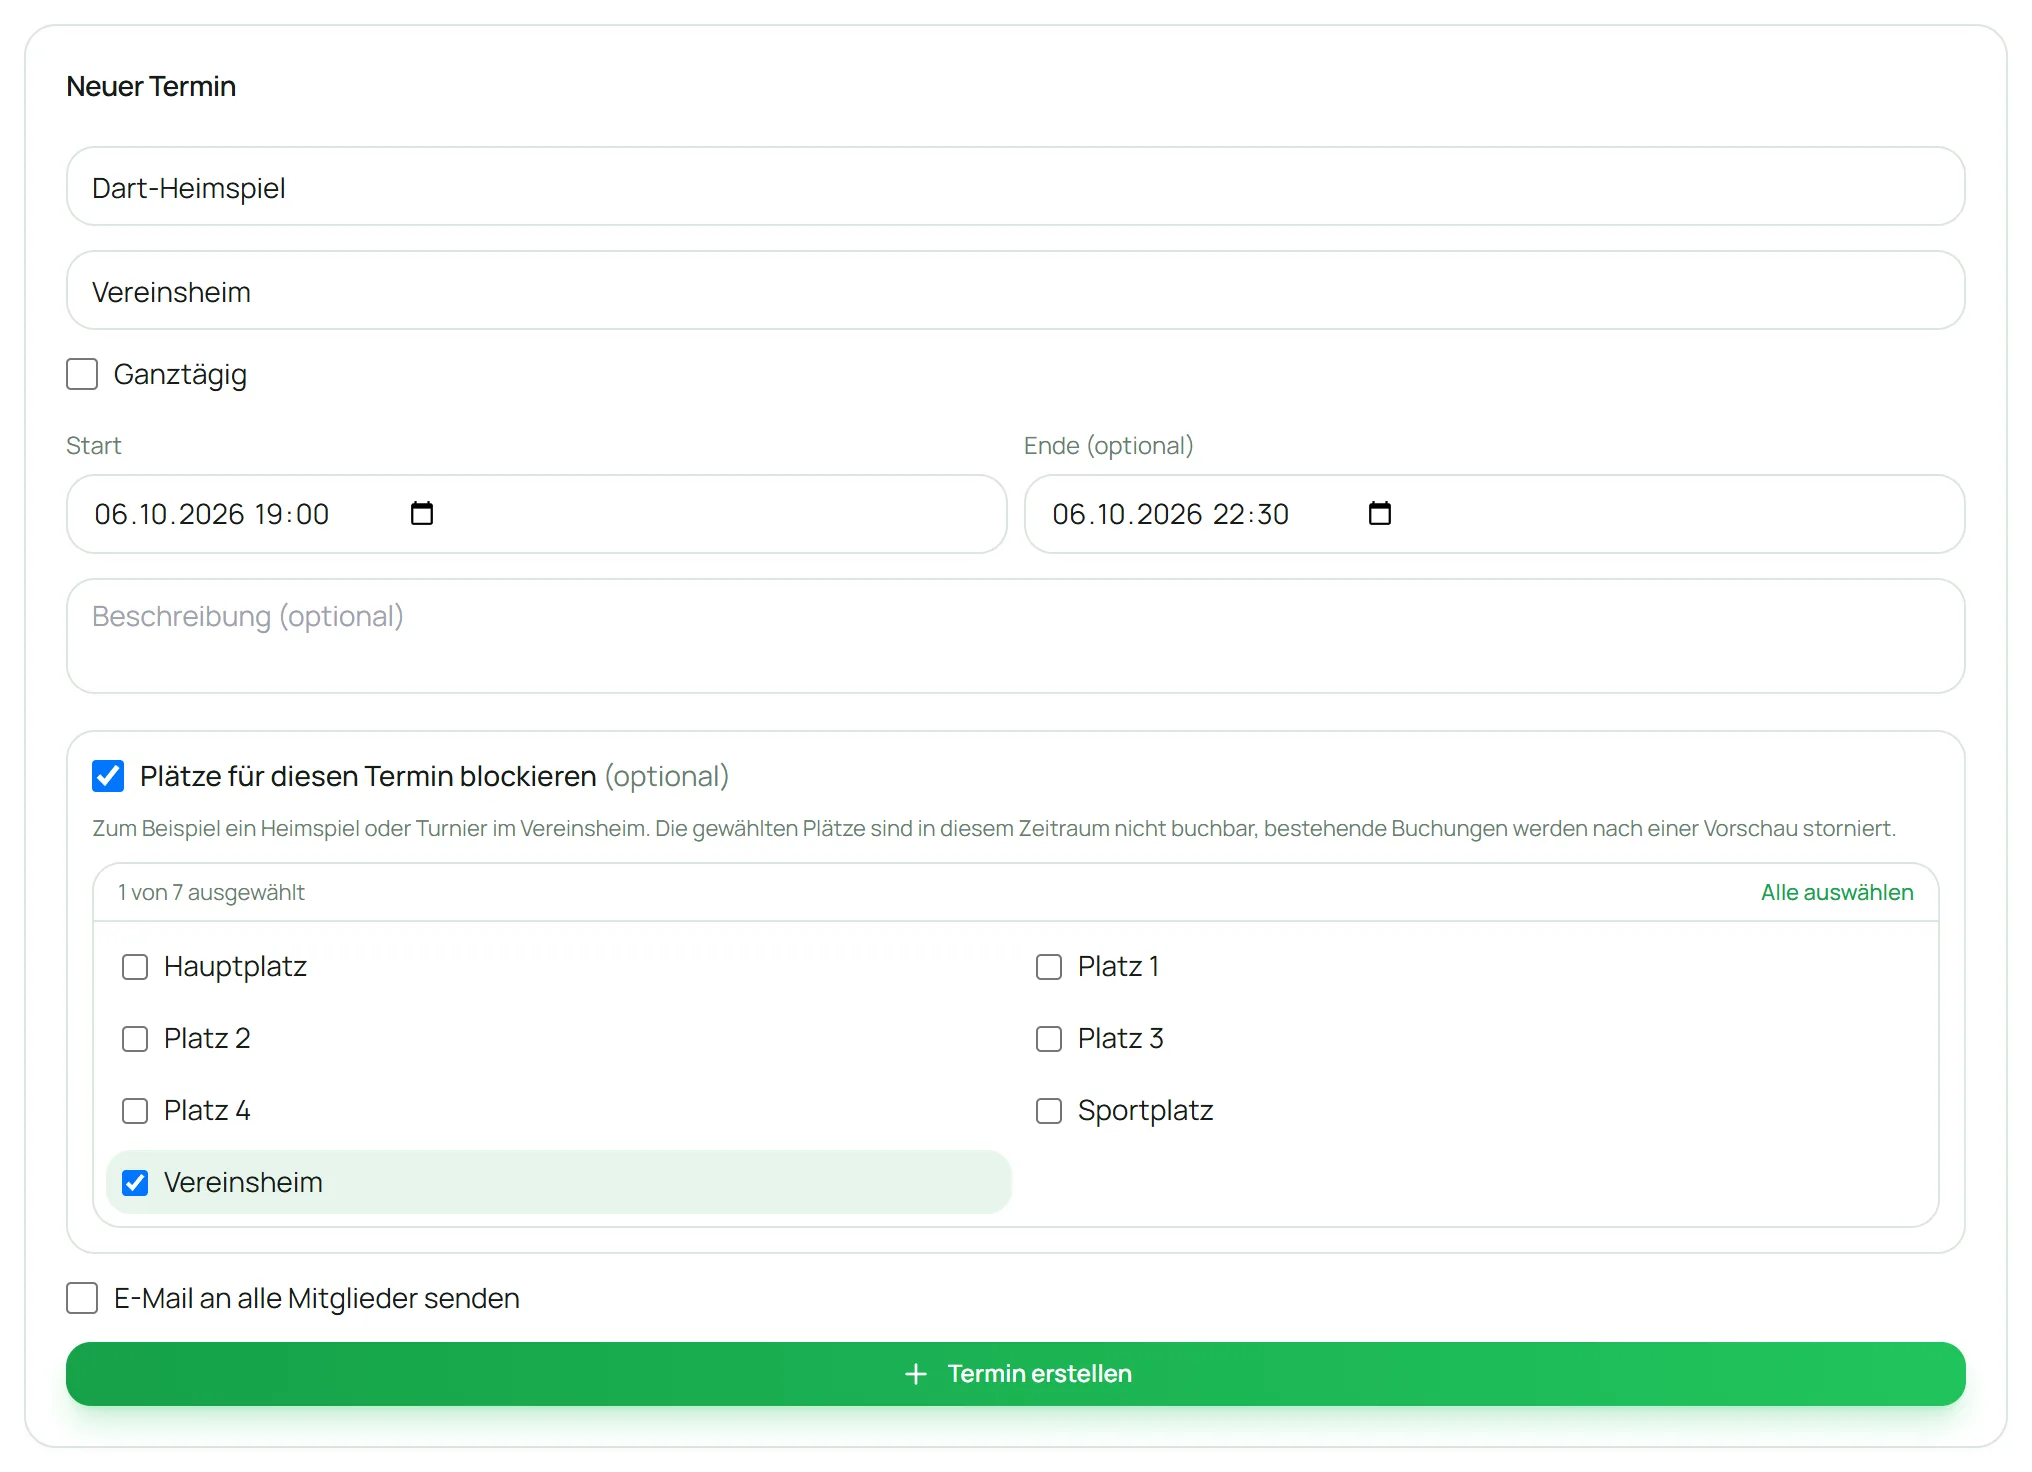Open the Ende date calendar picker icon
Viewport: 2032px width, 1472px height.
(1380, 513)
